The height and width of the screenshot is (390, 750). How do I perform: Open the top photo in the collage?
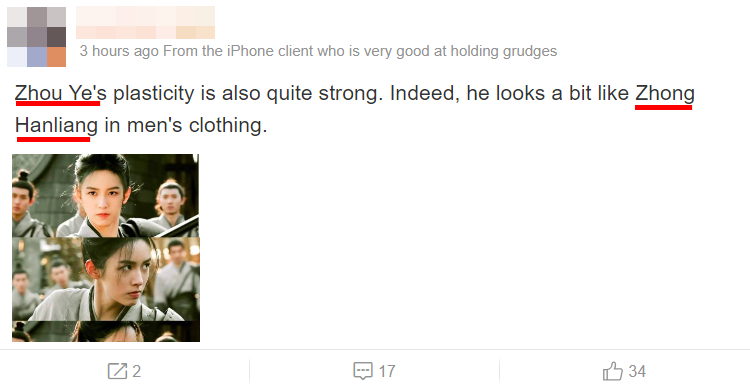pos(106,196)
